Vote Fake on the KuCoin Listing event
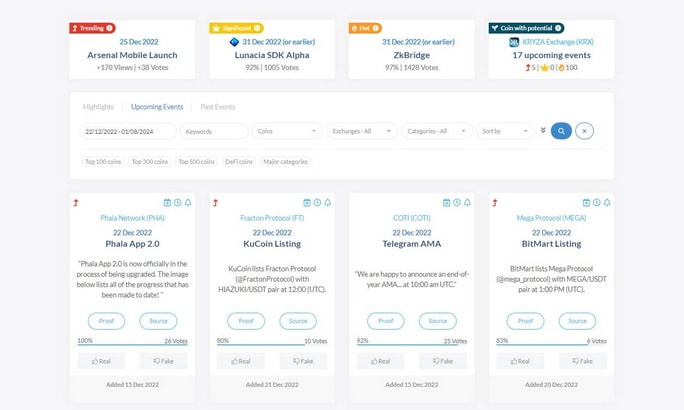 (x=303, y=361)
